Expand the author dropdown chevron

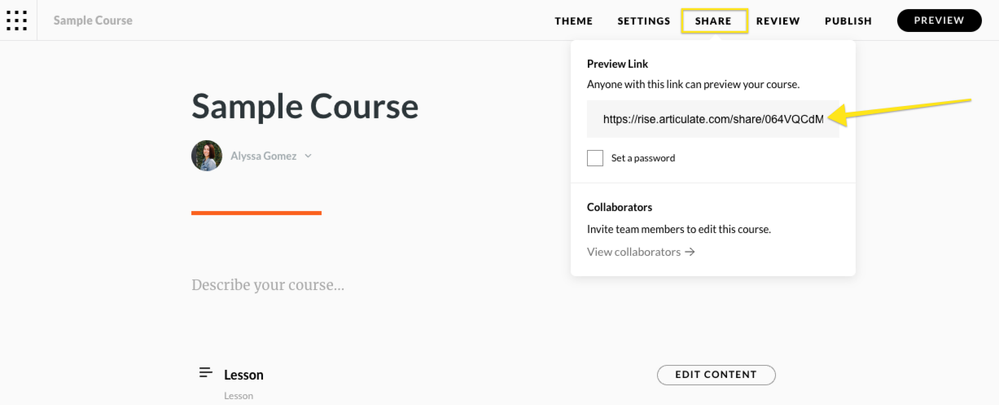click(x=308, y=156)
